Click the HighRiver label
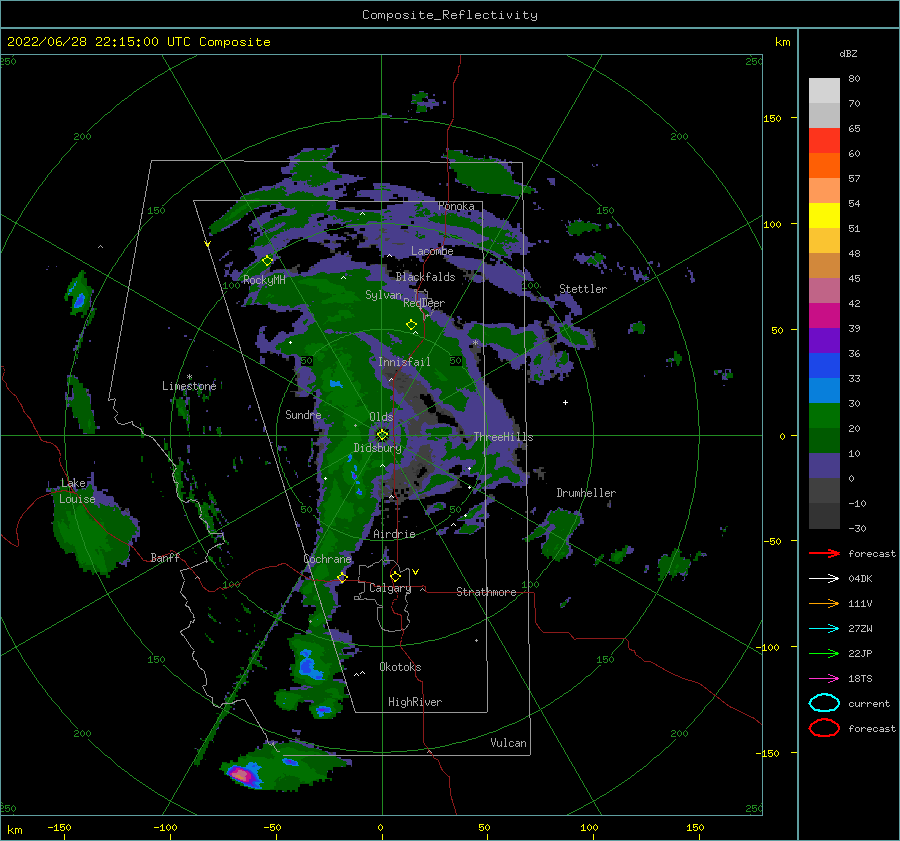The width and height of the screenshot is (900, 841). (x=414, y=702)
